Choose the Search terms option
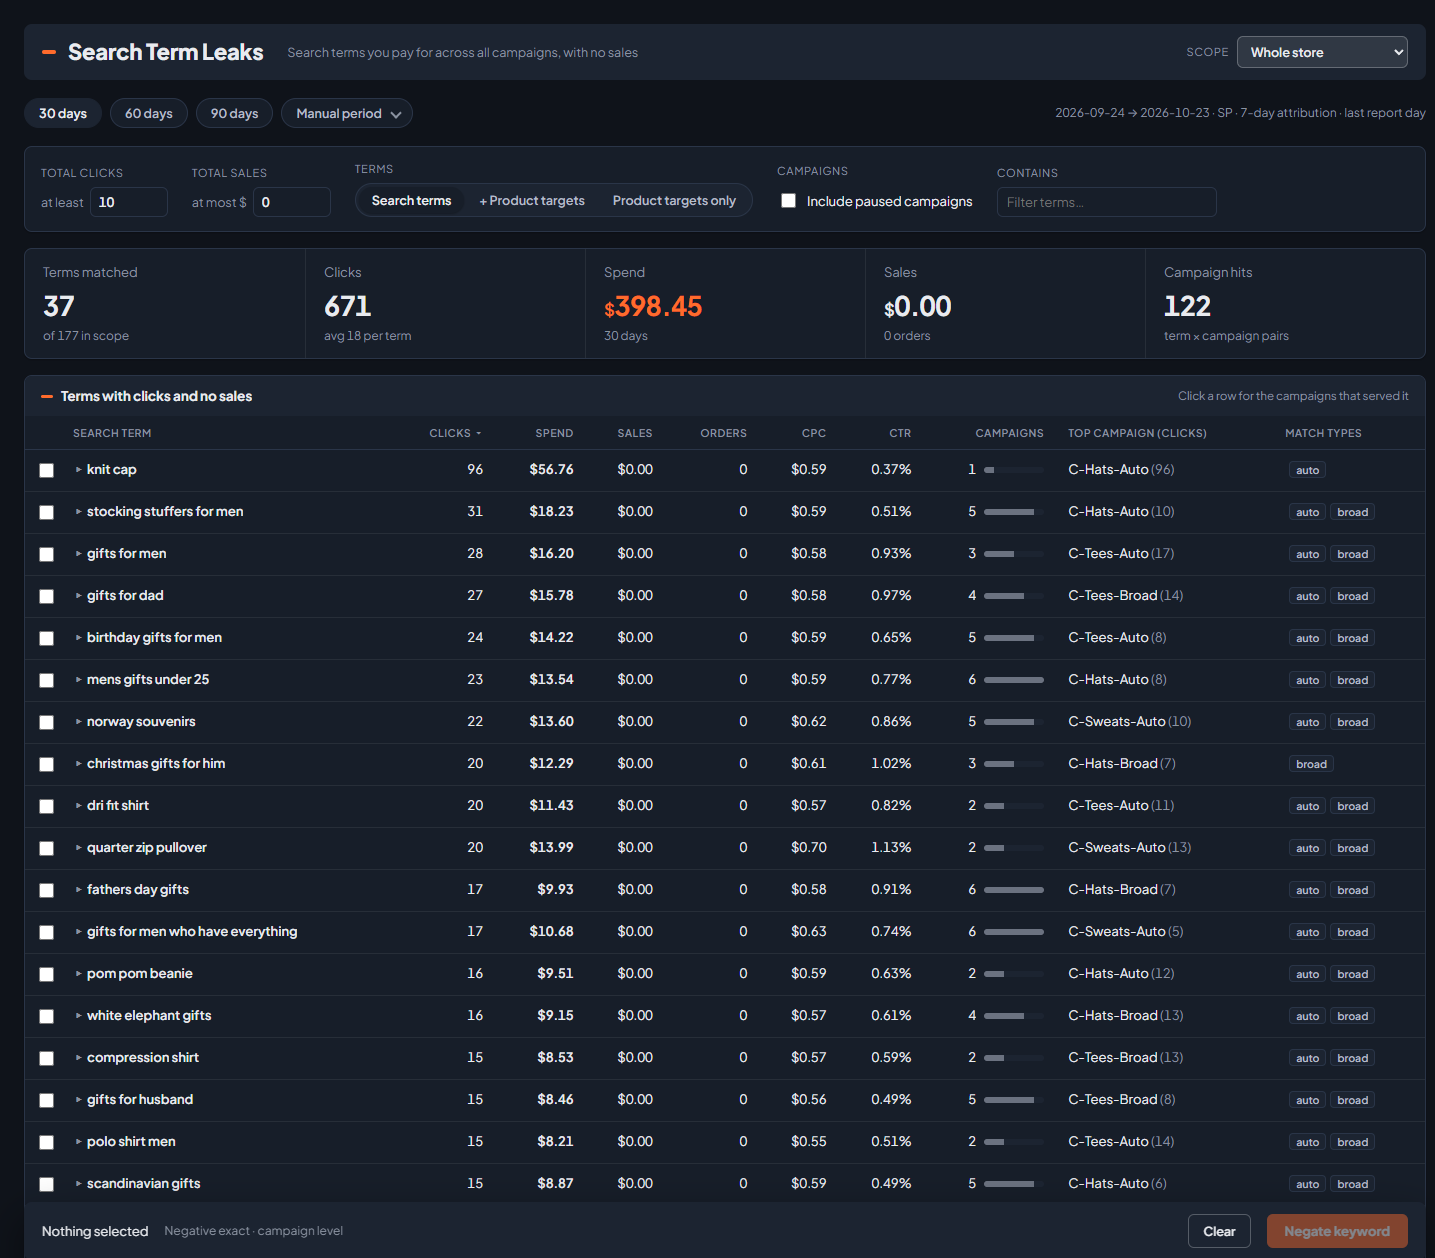 coord(411,200)
